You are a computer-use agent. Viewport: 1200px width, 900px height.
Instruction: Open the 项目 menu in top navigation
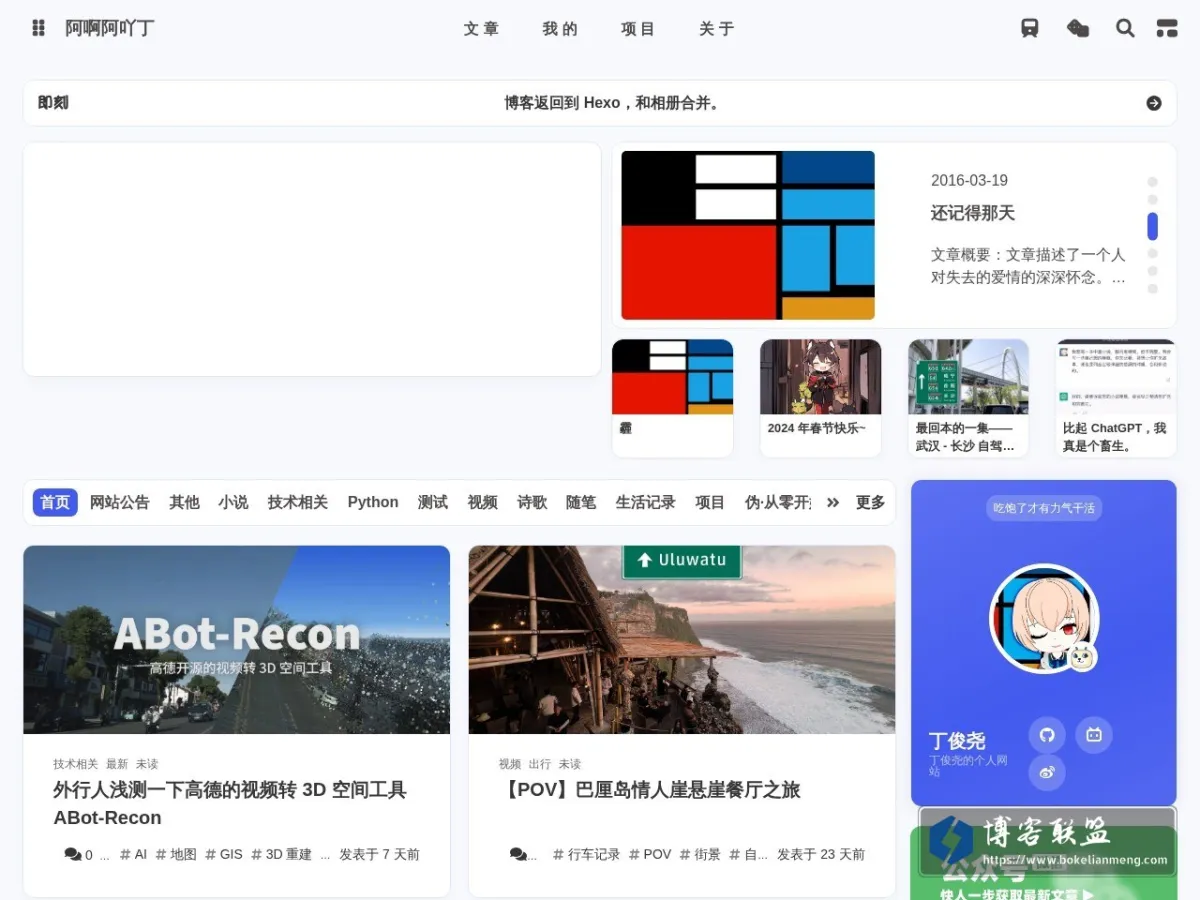pyautogui.click(x=638, y=29)
